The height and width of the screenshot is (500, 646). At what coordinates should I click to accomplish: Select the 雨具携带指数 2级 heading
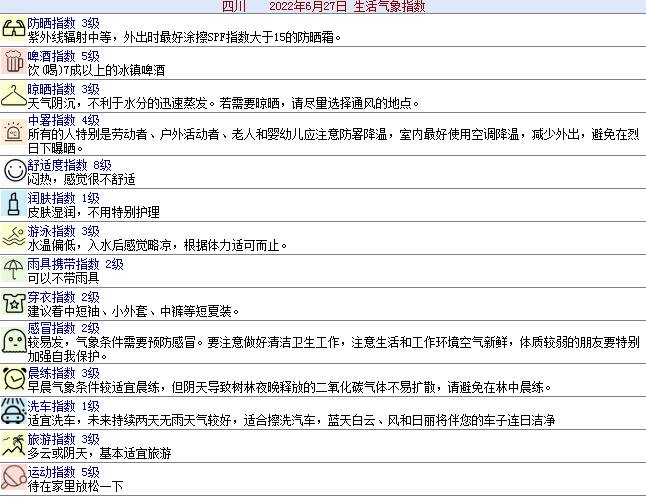[75, 264]
